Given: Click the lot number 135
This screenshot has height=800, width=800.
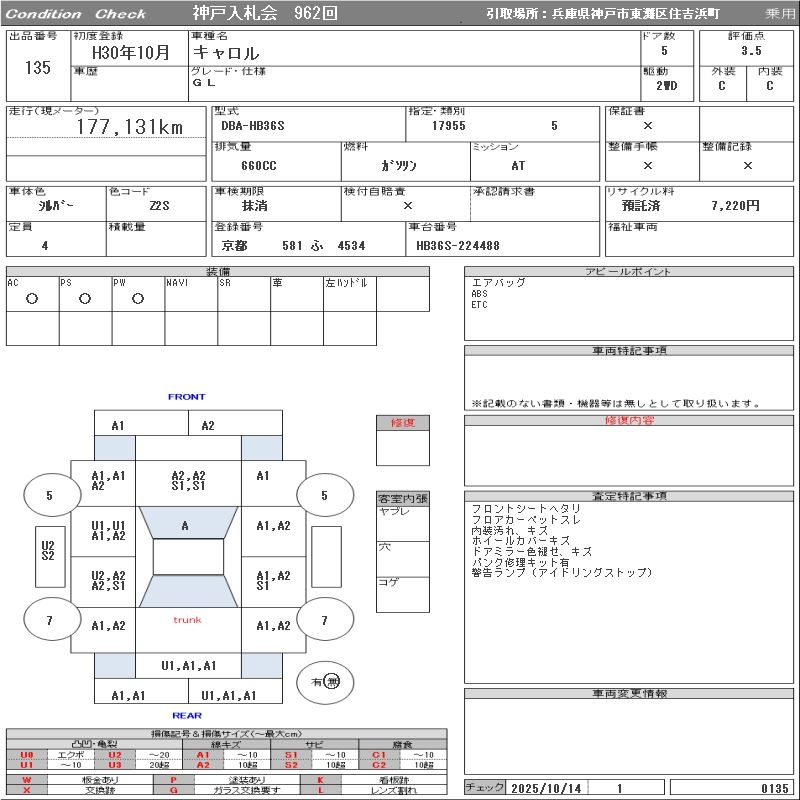Looking at the screenshot, I should pyautogui.click(x=37, y=68).
